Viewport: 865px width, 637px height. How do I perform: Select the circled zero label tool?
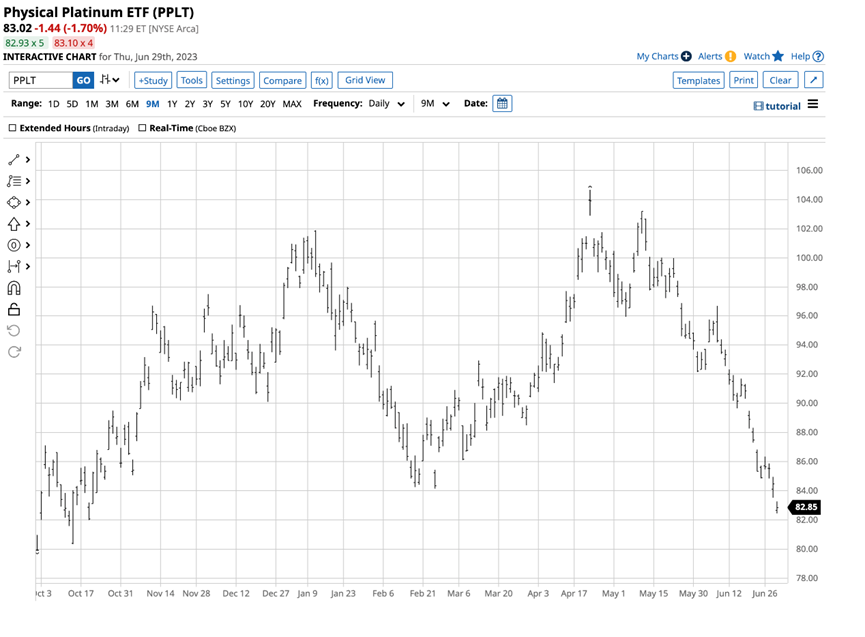pyautogui.click(x=14, y=245)
